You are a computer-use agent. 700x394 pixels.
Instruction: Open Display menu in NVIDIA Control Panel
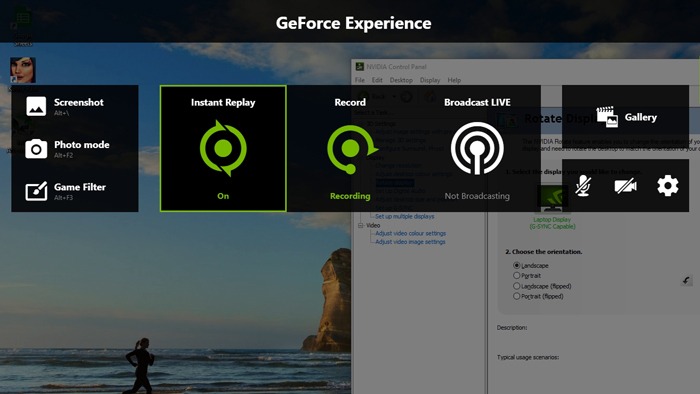point(430,80)
